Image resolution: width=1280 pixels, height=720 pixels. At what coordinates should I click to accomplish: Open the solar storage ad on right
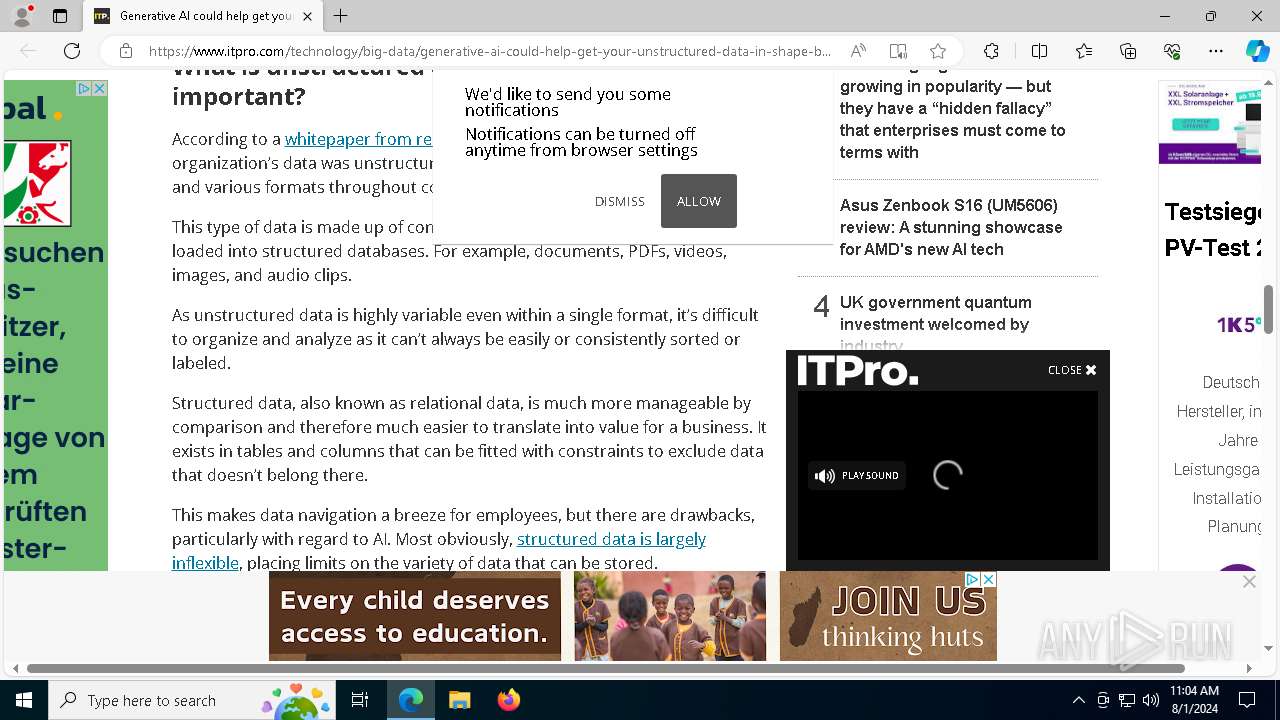pos(1209,122)
